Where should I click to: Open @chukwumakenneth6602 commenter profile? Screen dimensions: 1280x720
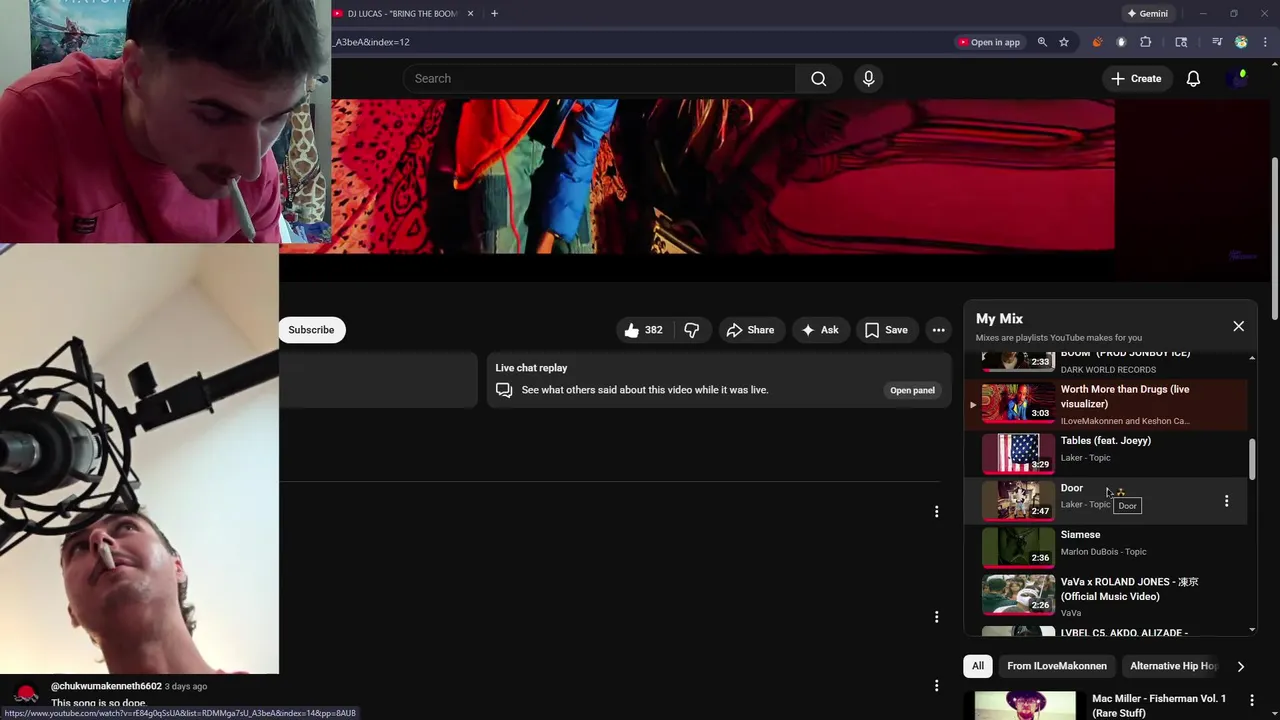[x=106, y=686]
